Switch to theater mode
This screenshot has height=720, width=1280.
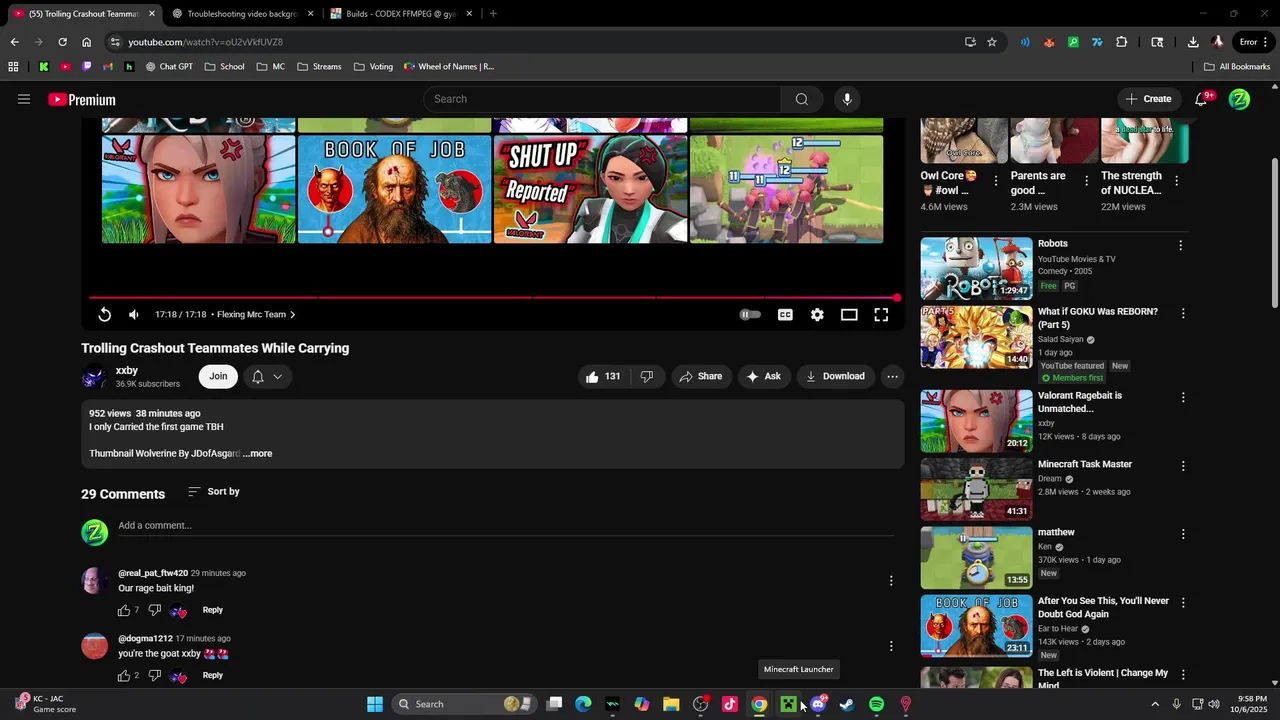[849, 314]
